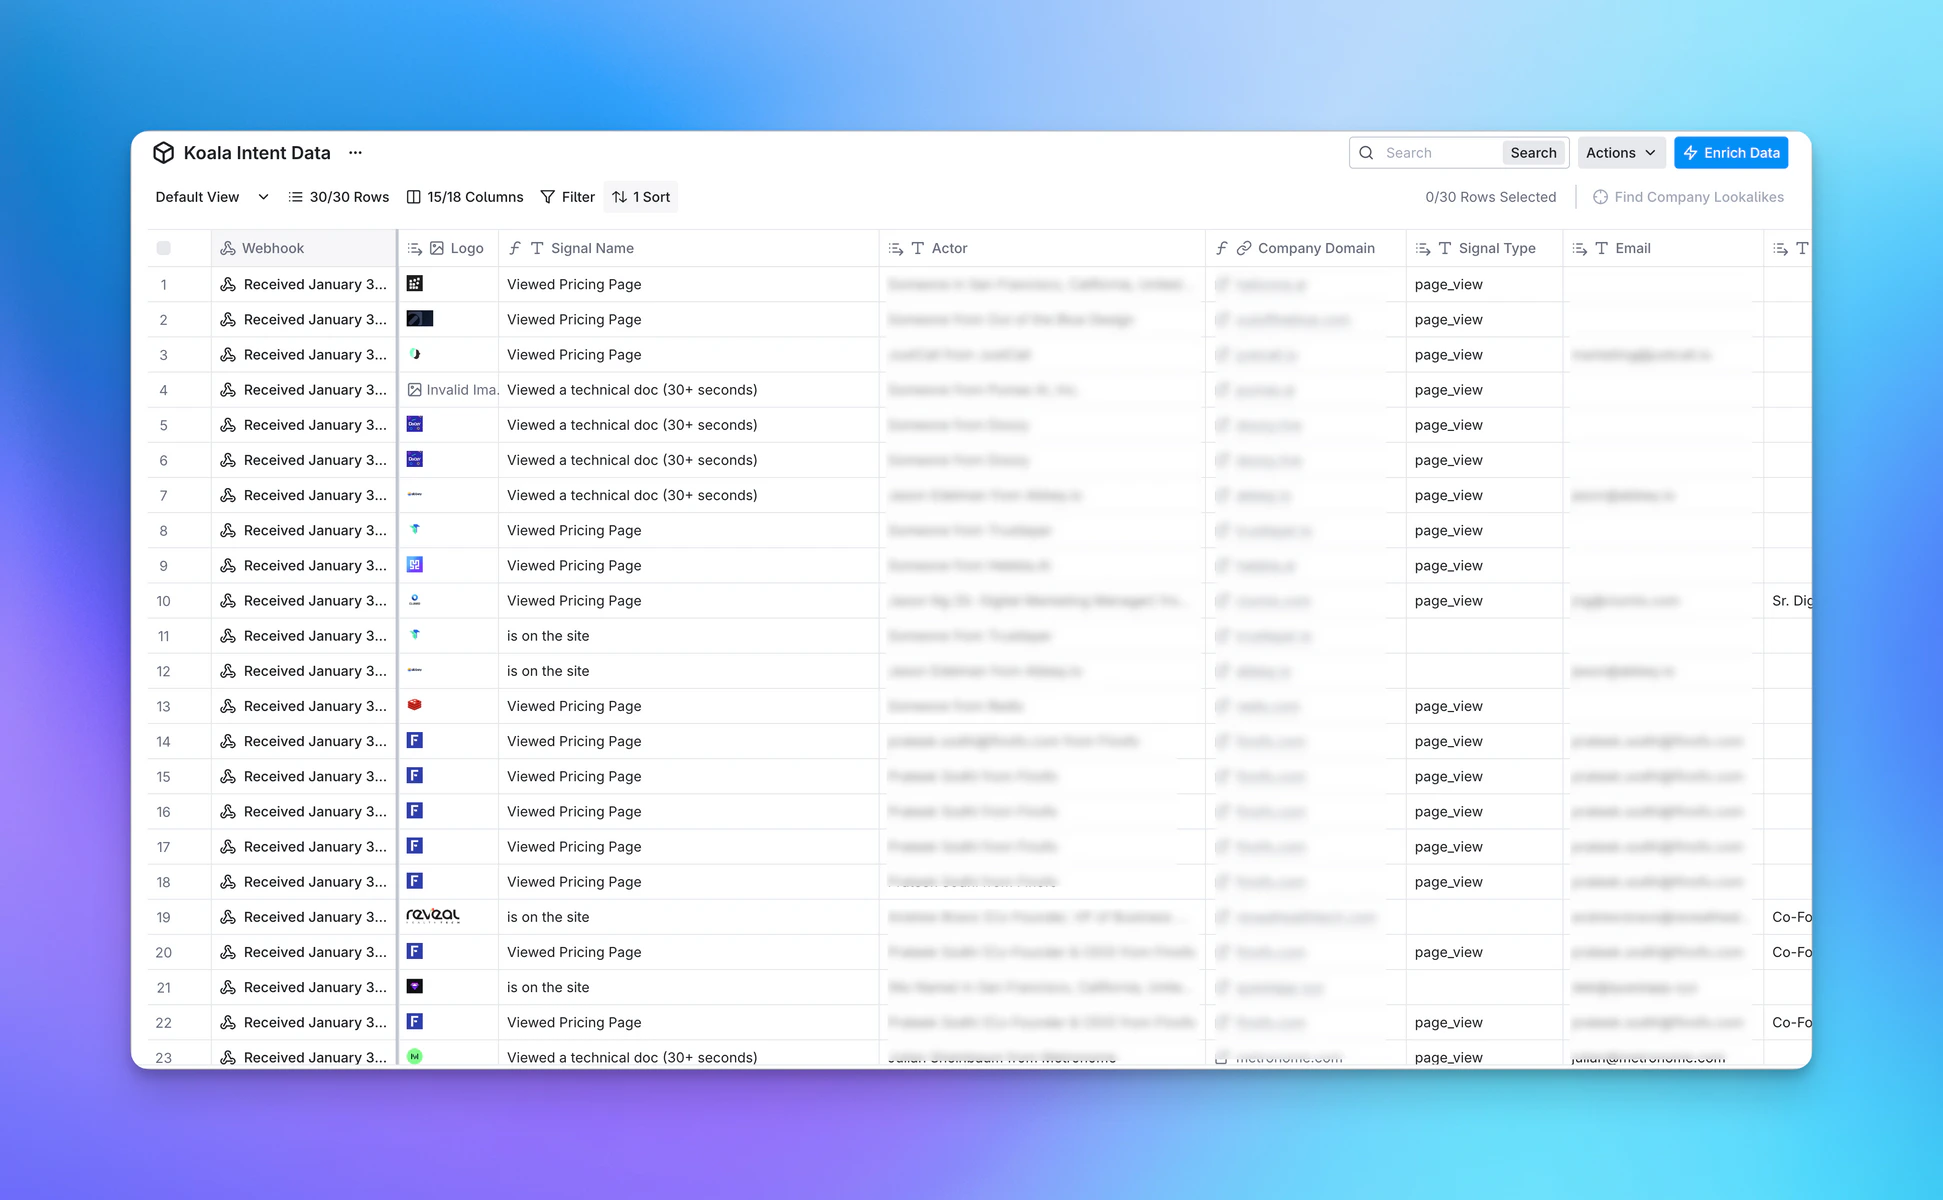Click the webhook icon in row 1
Screen dimensions: 1943x1200
coord(228,284)
